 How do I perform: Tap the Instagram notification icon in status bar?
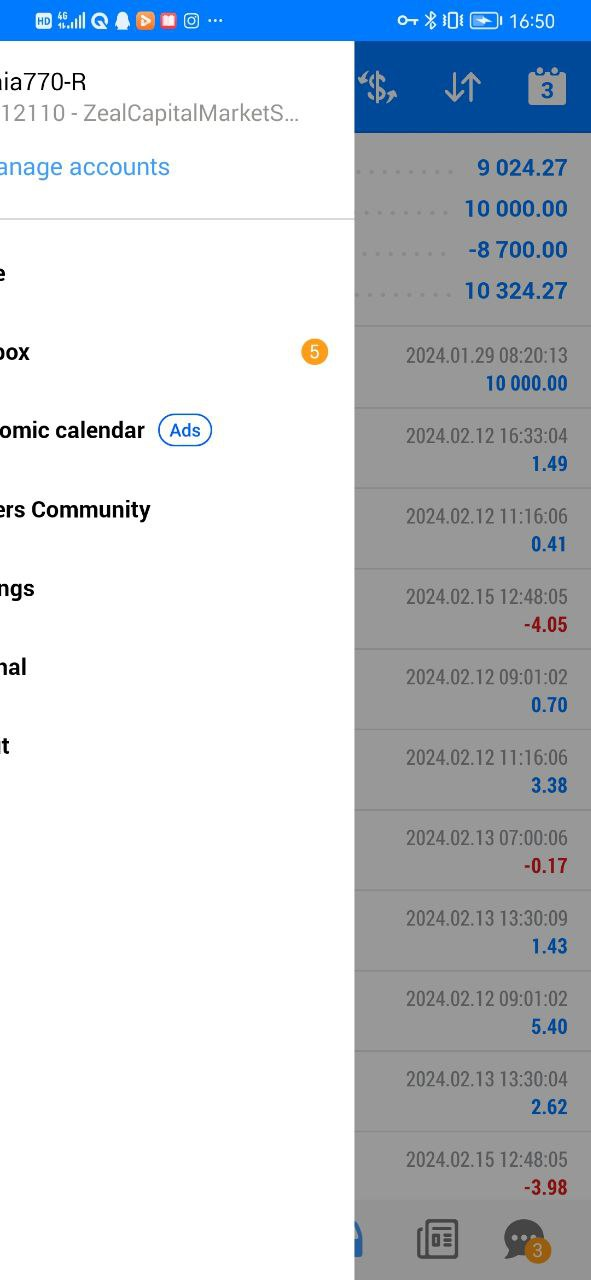[191, 20]
